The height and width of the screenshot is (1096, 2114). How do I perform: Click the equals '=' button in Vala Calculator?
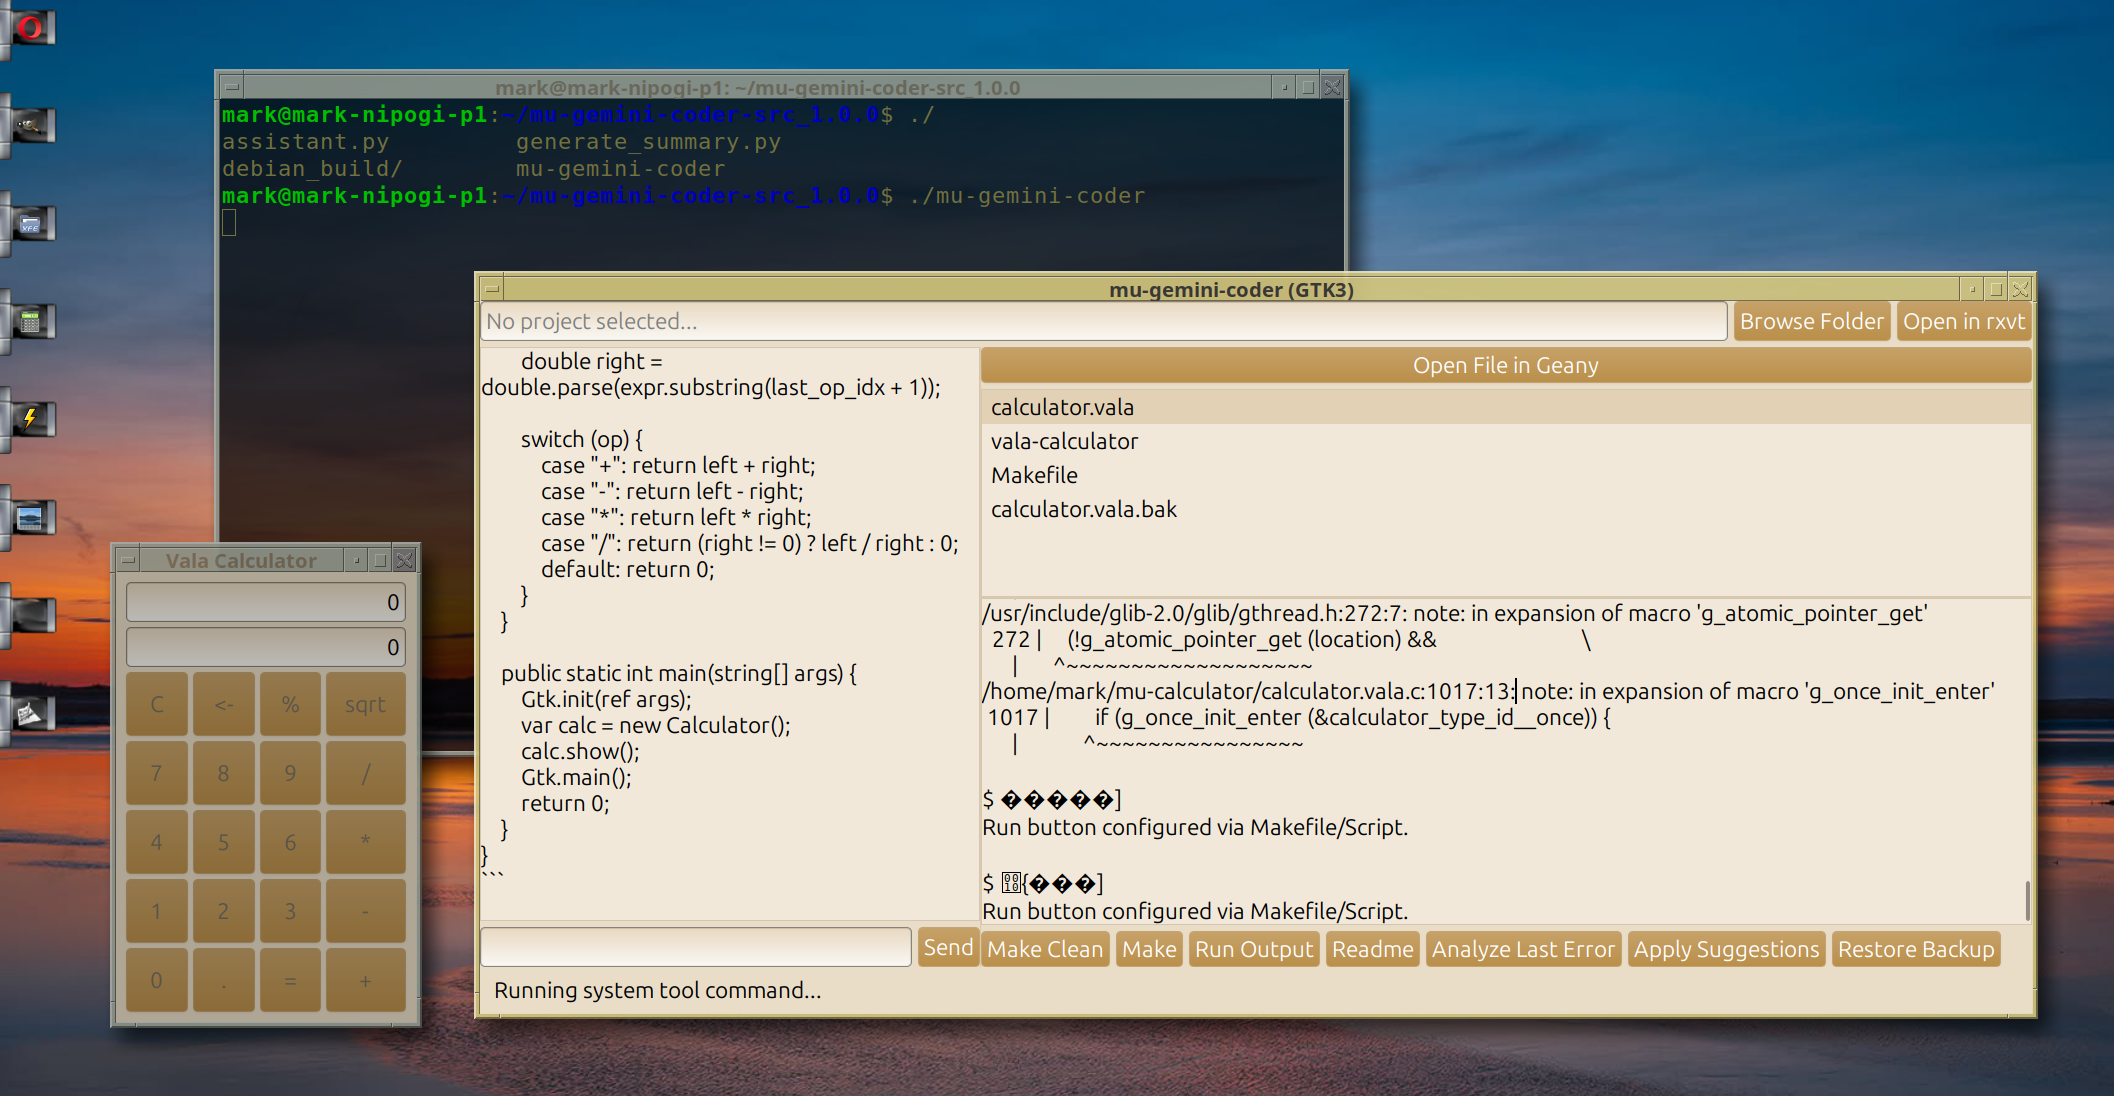point(290,980)
